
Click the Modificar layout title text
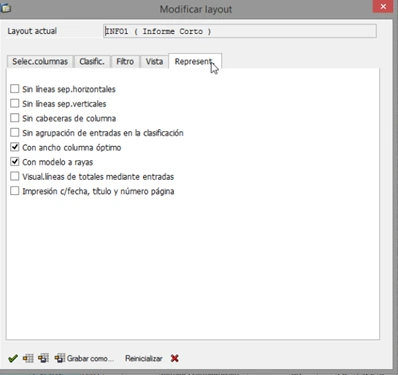(196, 9)
